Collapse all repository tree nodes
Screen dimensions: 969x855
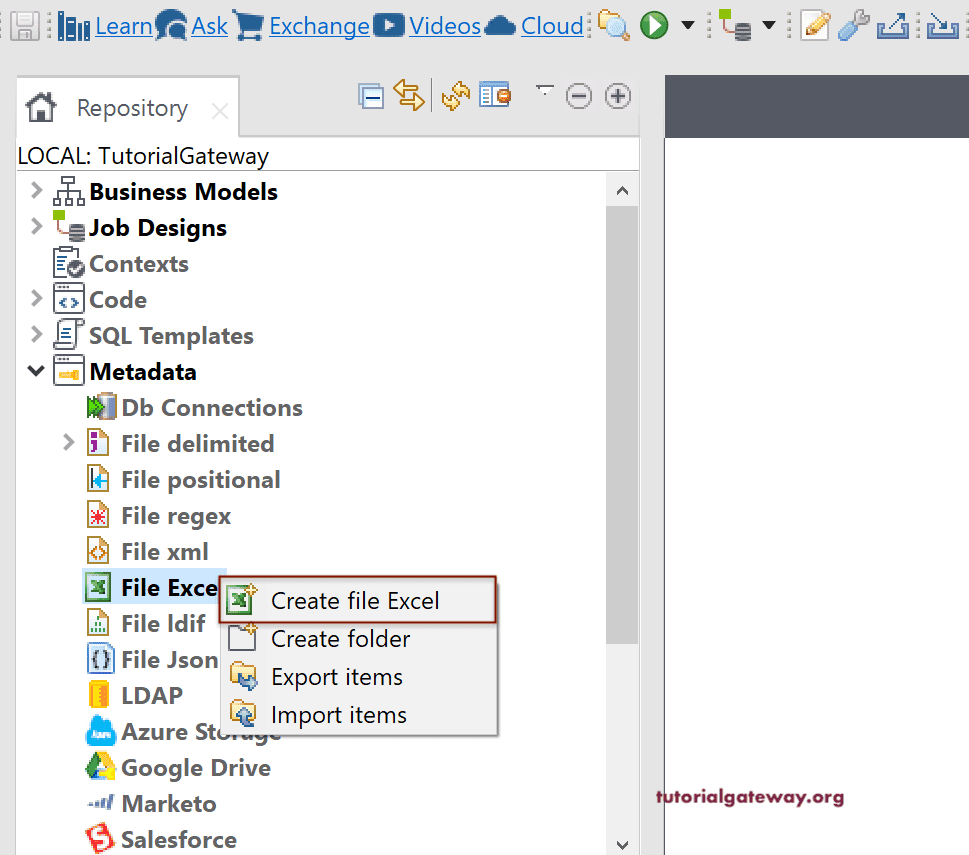pos(371,95)
